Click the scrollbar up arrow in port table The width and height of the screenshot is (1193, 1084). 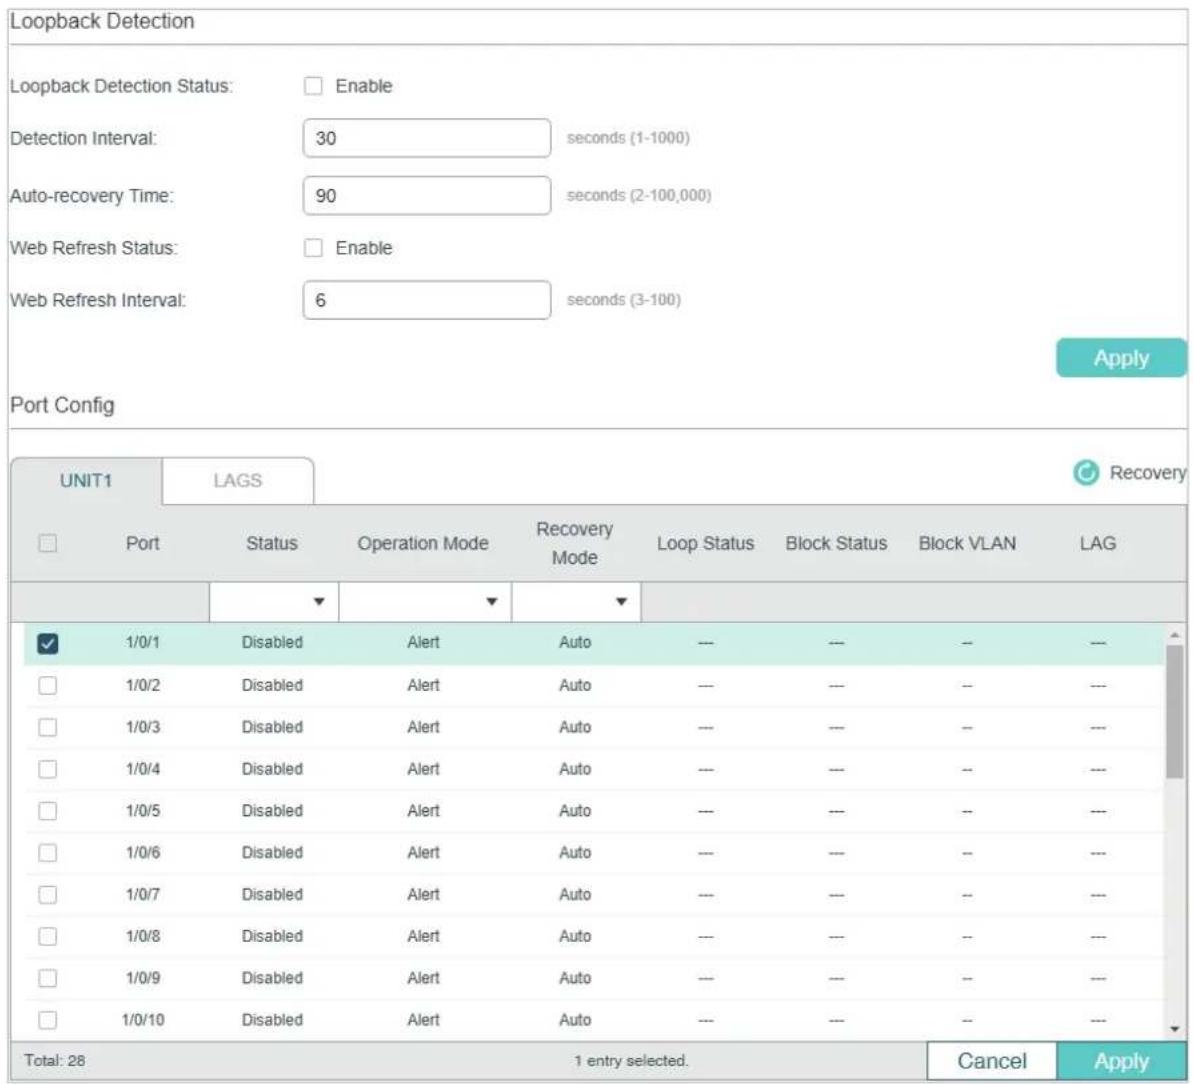[x=1175, y=634]
